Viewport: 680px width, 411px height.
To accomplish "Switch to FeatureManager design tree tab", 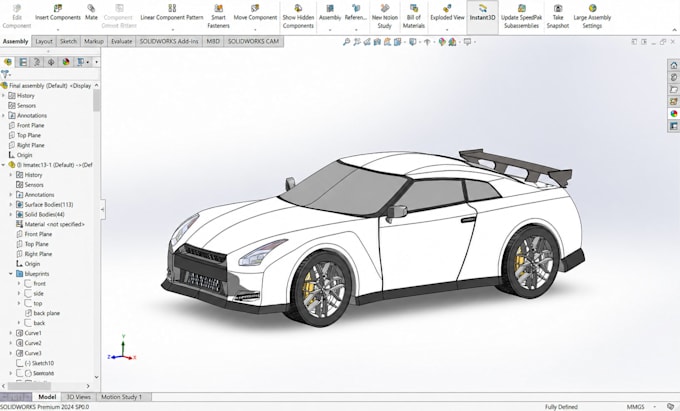I will [8, 62].
